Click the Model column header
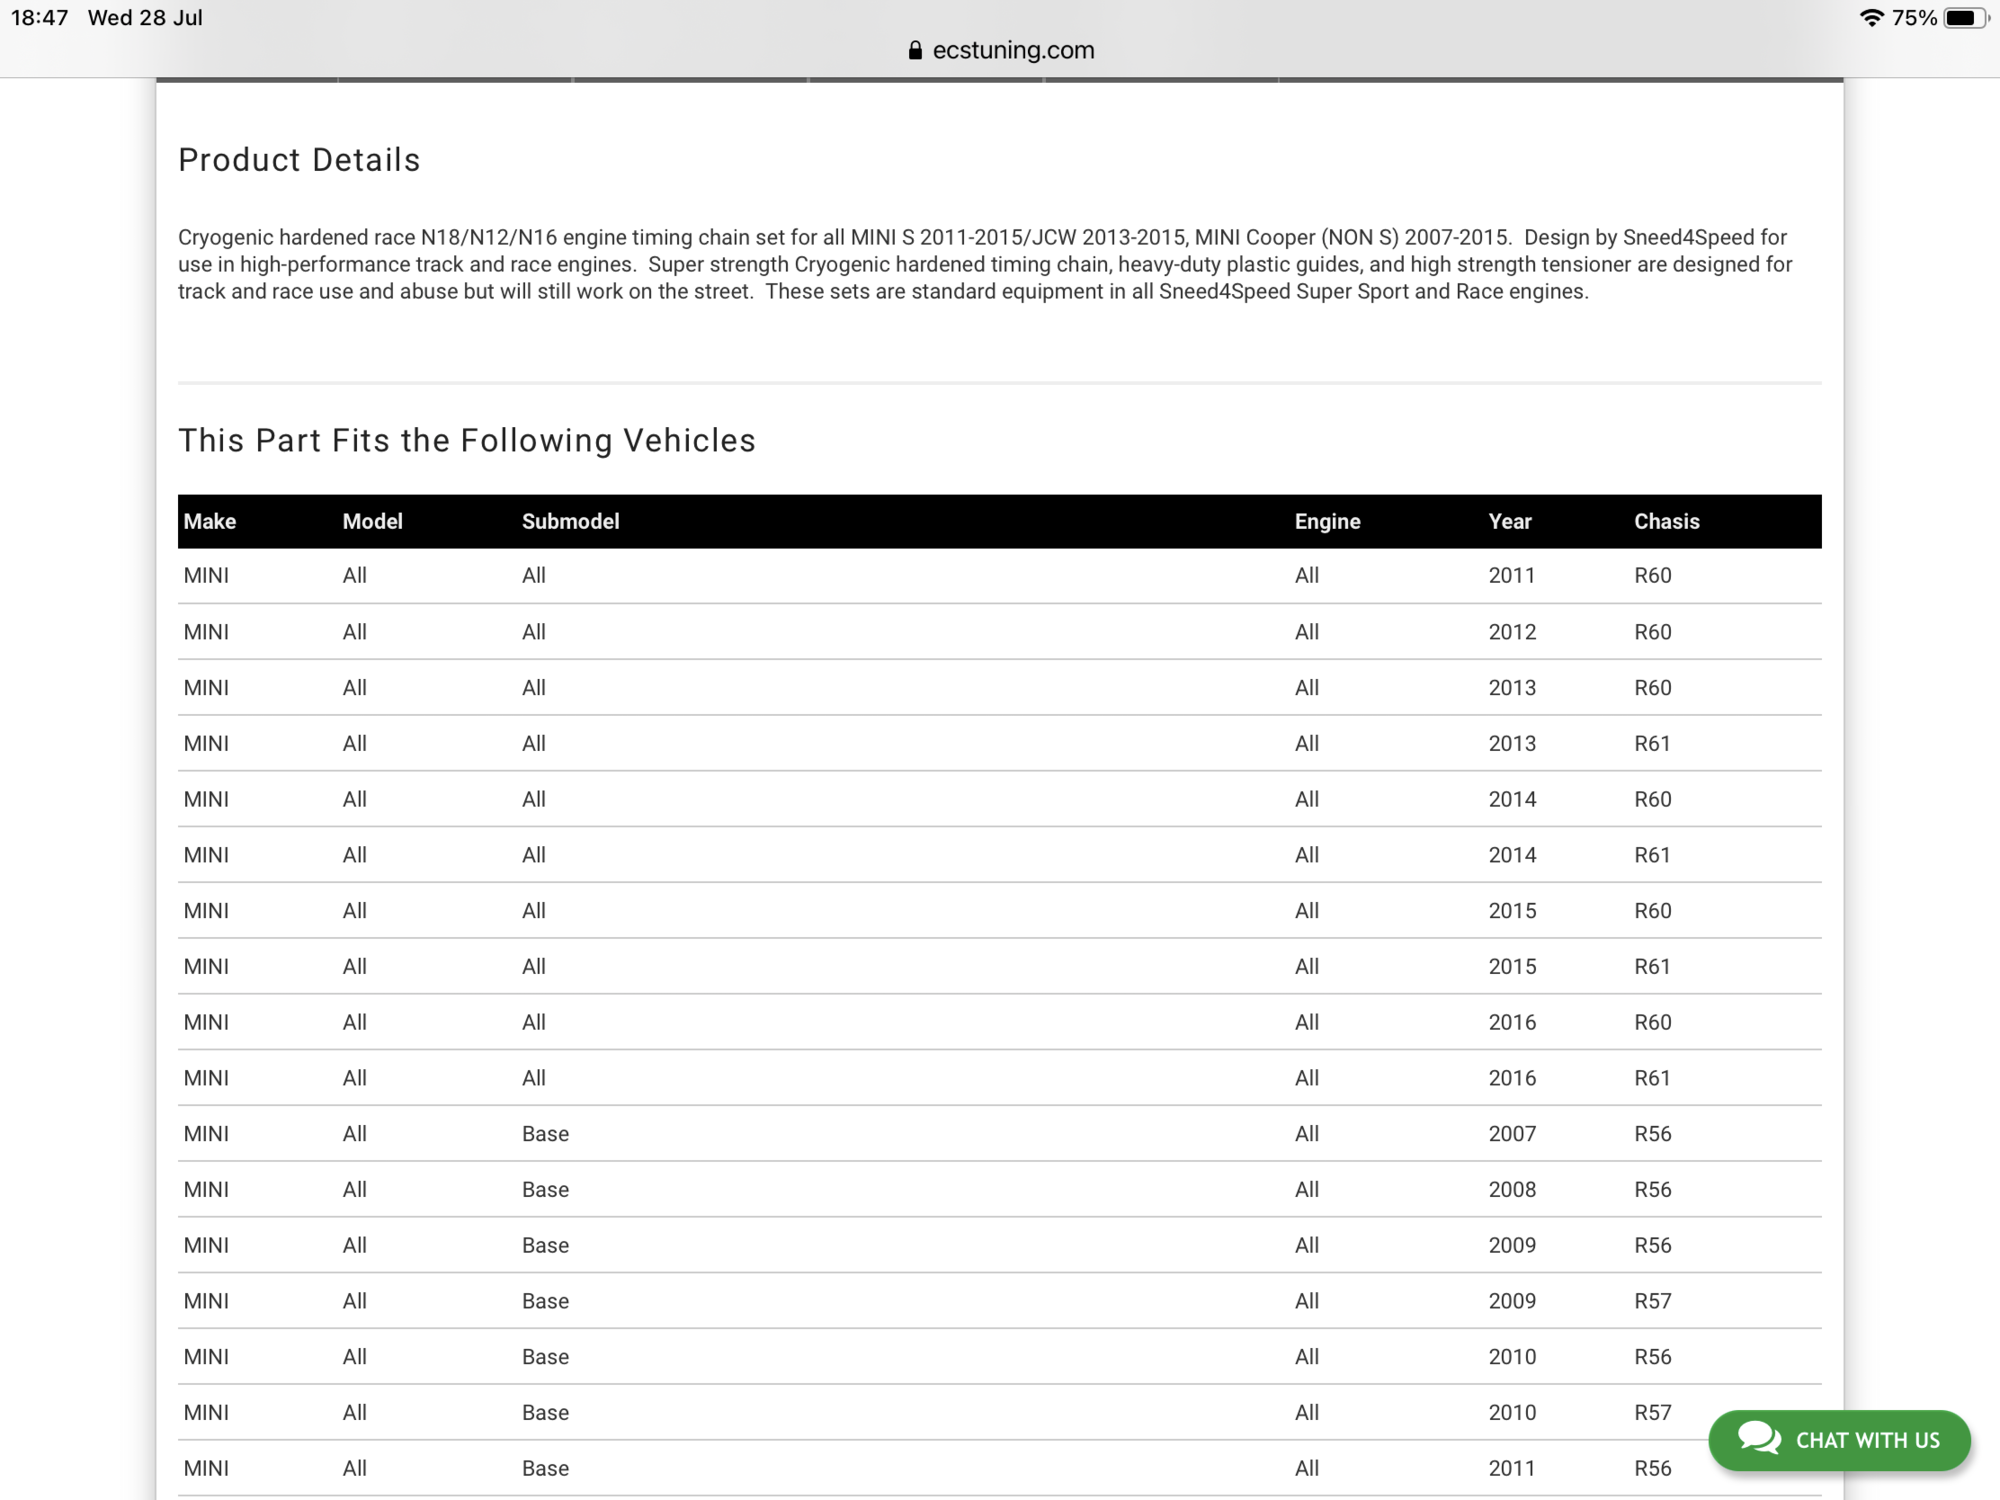The height and width of the screenshot is (1500, 2000). [x=372, y=521]
